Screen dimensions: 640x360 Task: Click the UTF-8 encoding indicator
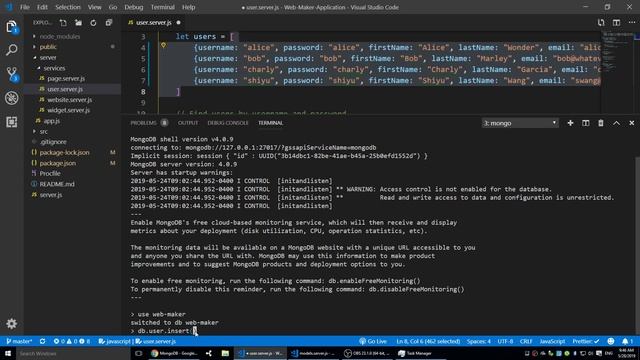(x=505, y=341)
